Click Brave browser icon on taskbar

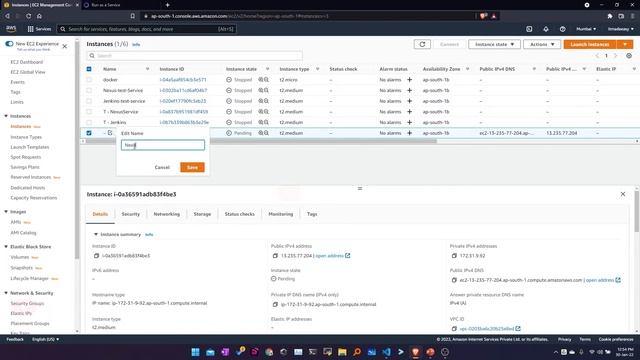point(416,352)
